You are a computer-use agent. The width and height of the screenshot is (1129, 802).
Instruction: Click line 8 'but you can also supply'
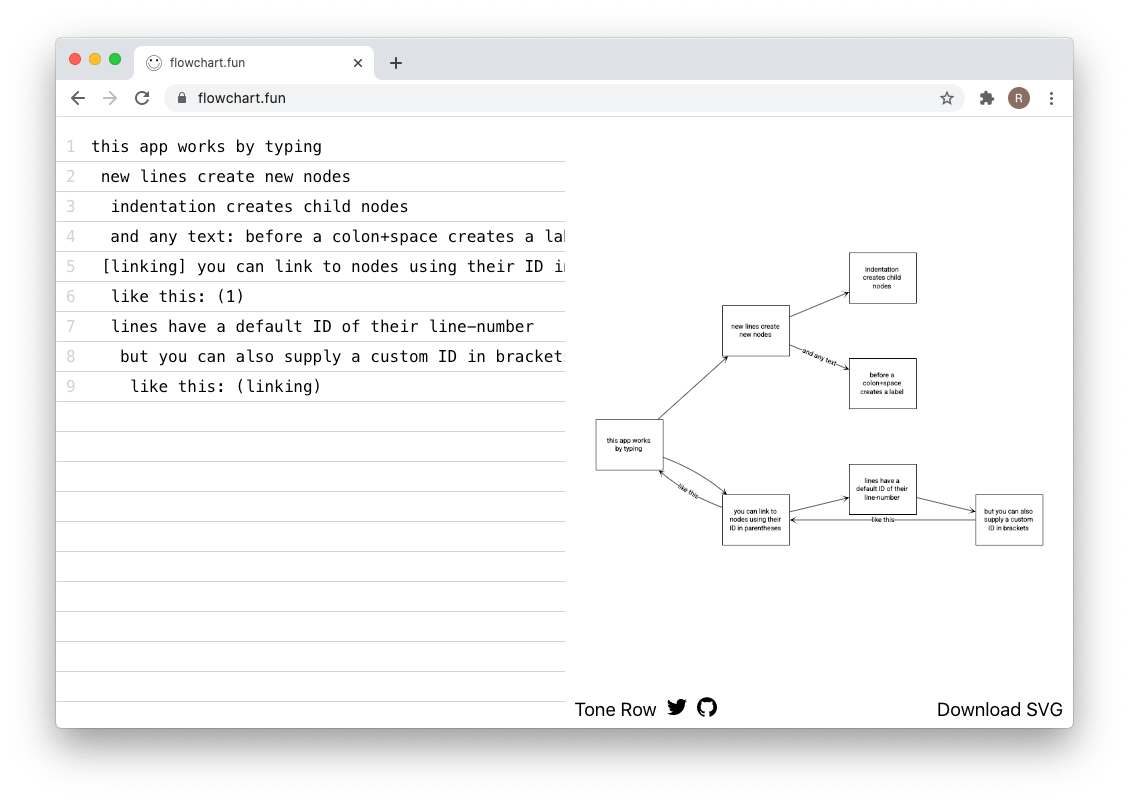342,356
